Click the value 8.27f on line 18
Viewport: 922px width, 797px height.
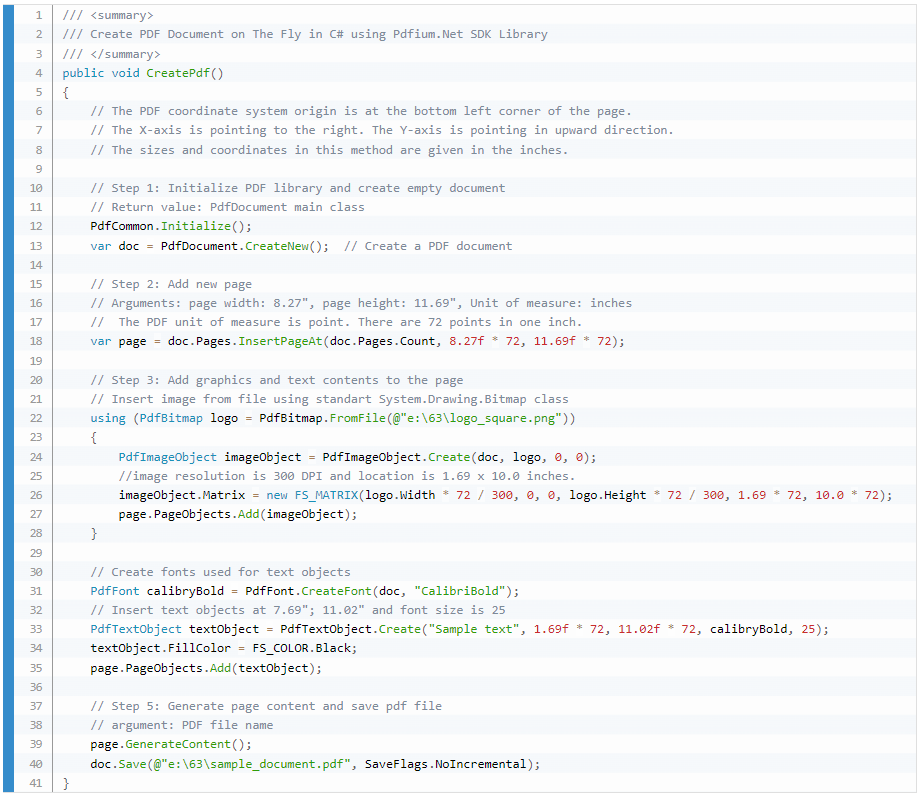click(x=466, y=341)
